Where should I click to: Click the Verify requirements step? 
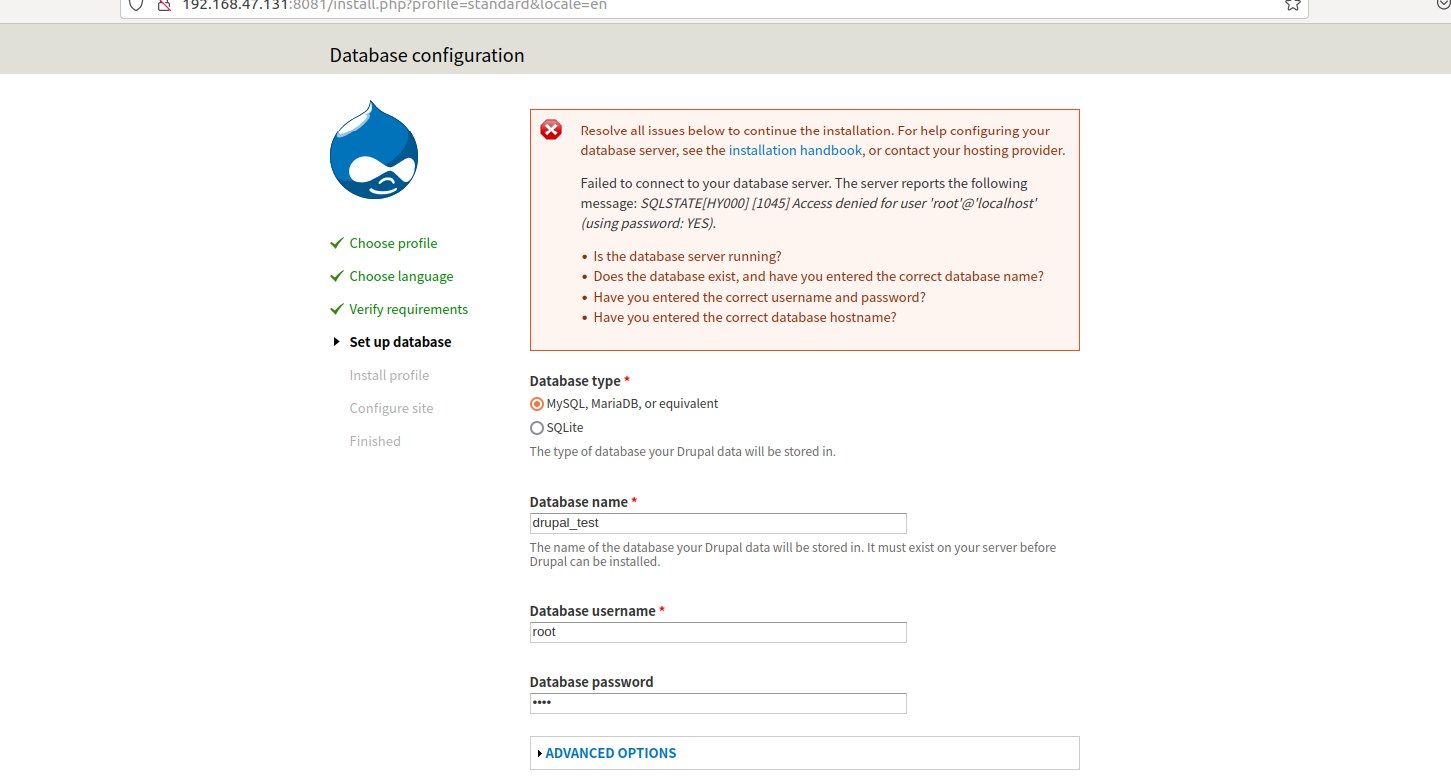click(408, 309)
